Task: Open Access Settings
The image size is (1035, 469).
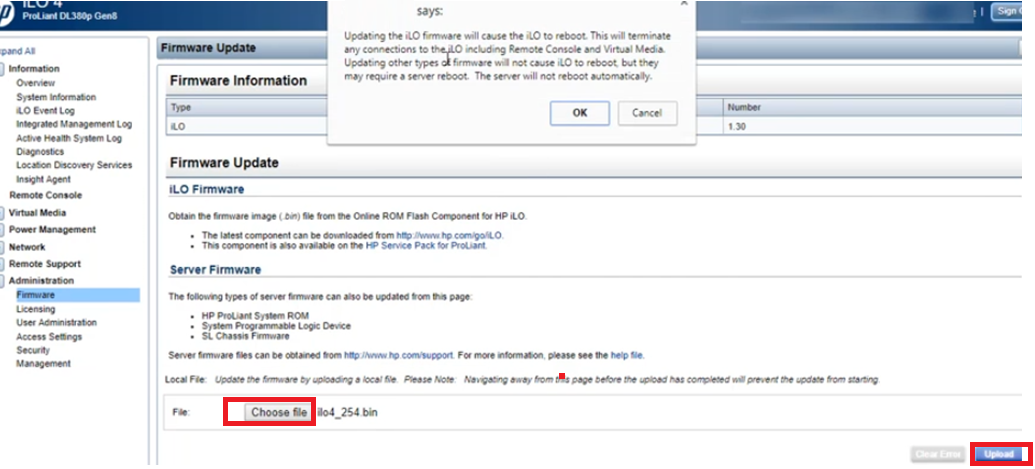Action: point(49,337)
